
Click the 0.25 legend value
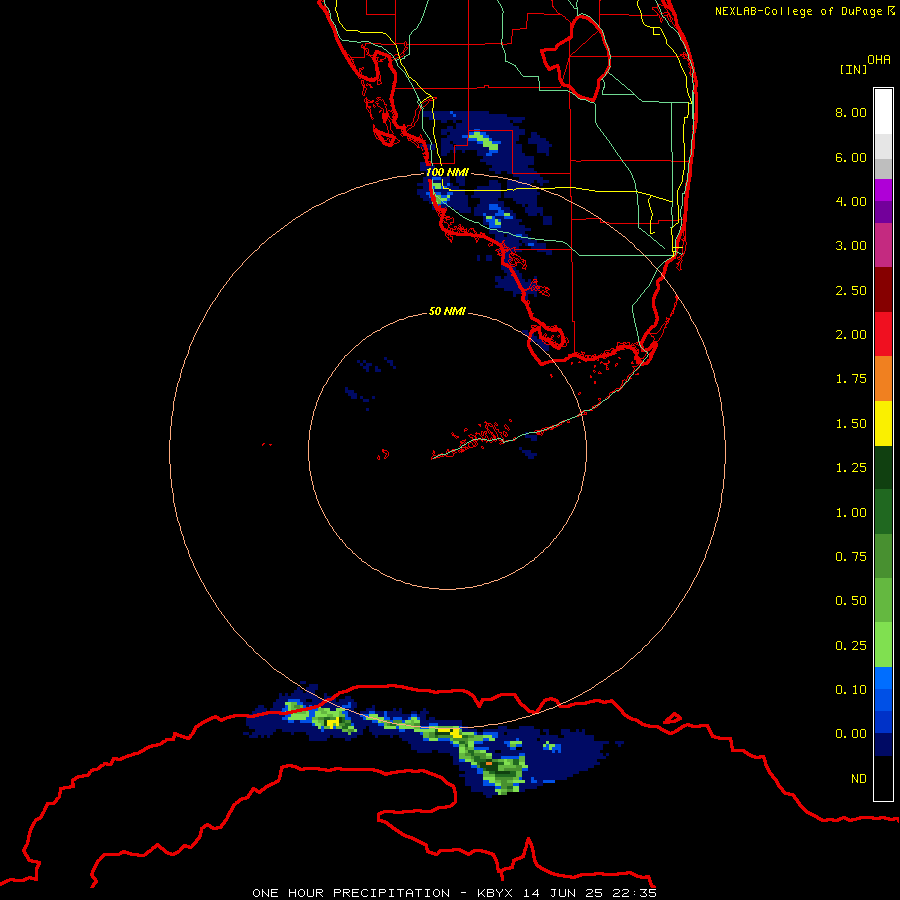851,646
